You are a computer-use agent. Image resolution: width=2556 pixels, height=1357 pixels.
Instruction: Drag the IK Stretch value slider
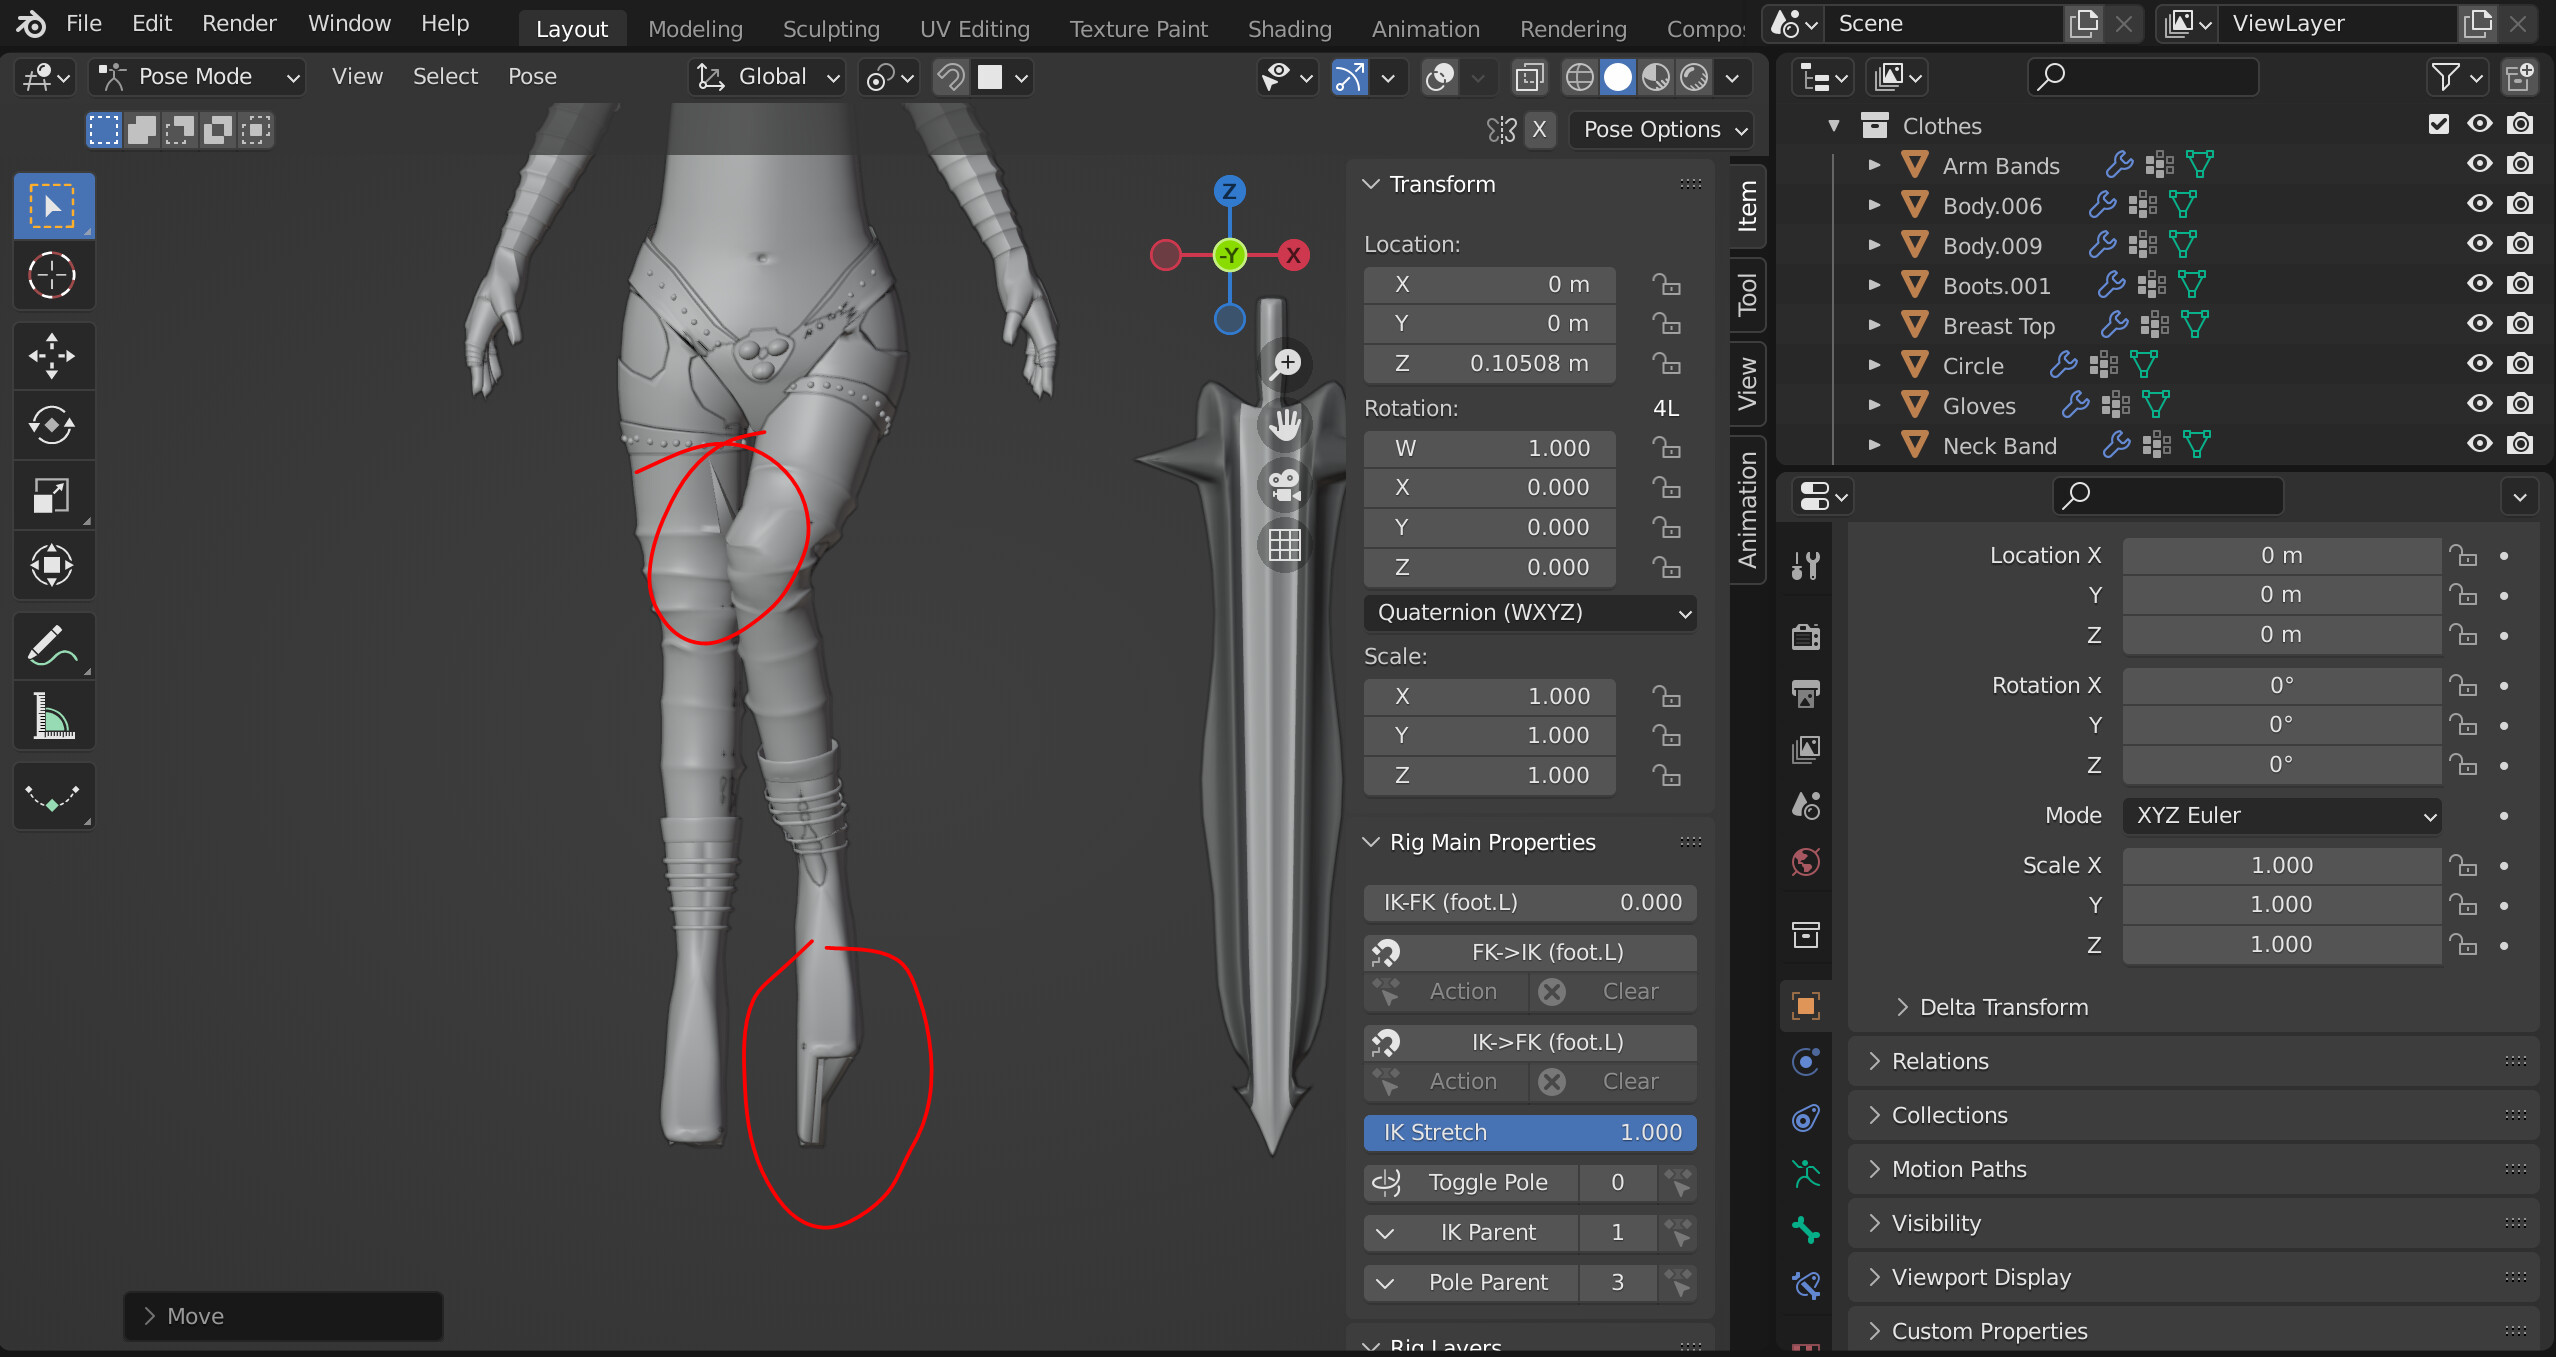1530,1132
